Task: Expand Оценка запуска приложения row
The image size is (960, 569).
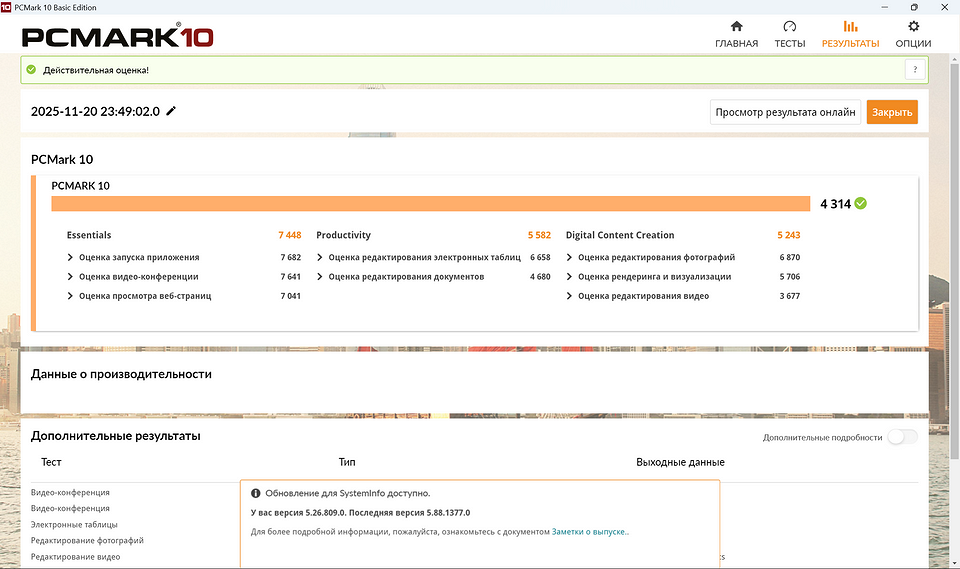Action: [70, 257]
